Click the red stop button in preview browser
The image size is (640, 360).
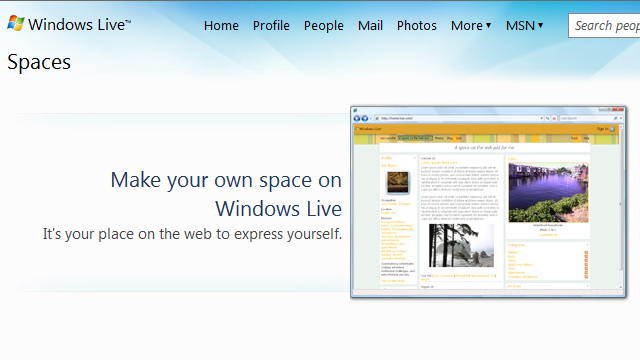[554, 118]
